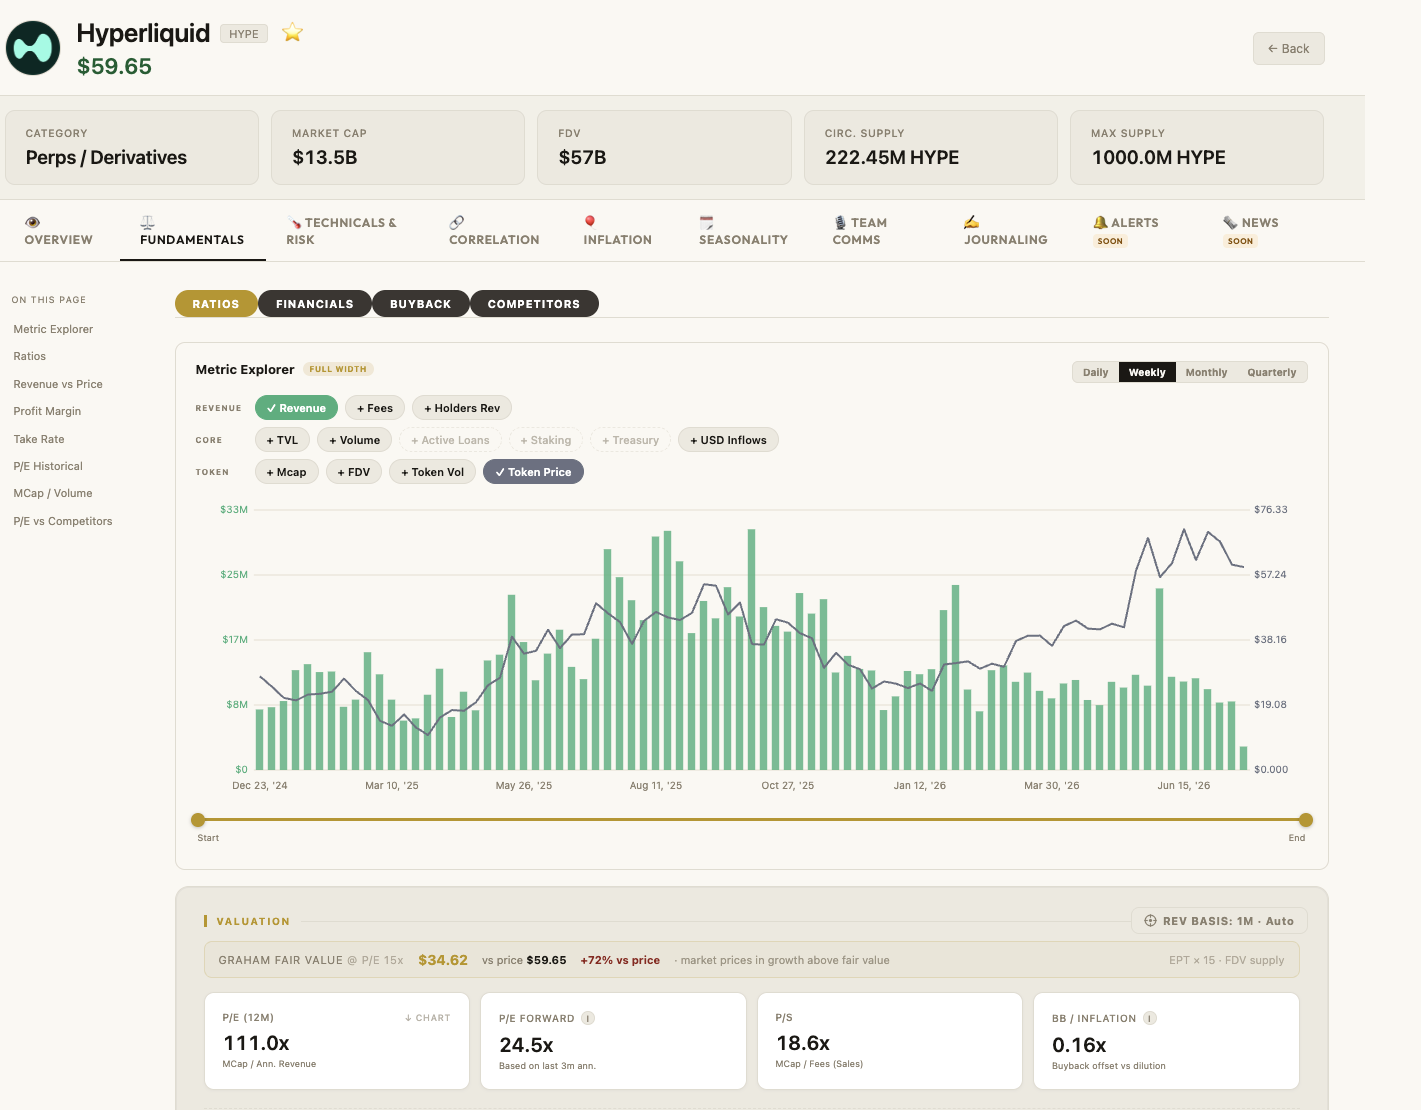Image resolution: width=1421 pixels, height=1110 pixels.
Task: Toggle the TVL metric chip
Action: click(x=282, y=440)
